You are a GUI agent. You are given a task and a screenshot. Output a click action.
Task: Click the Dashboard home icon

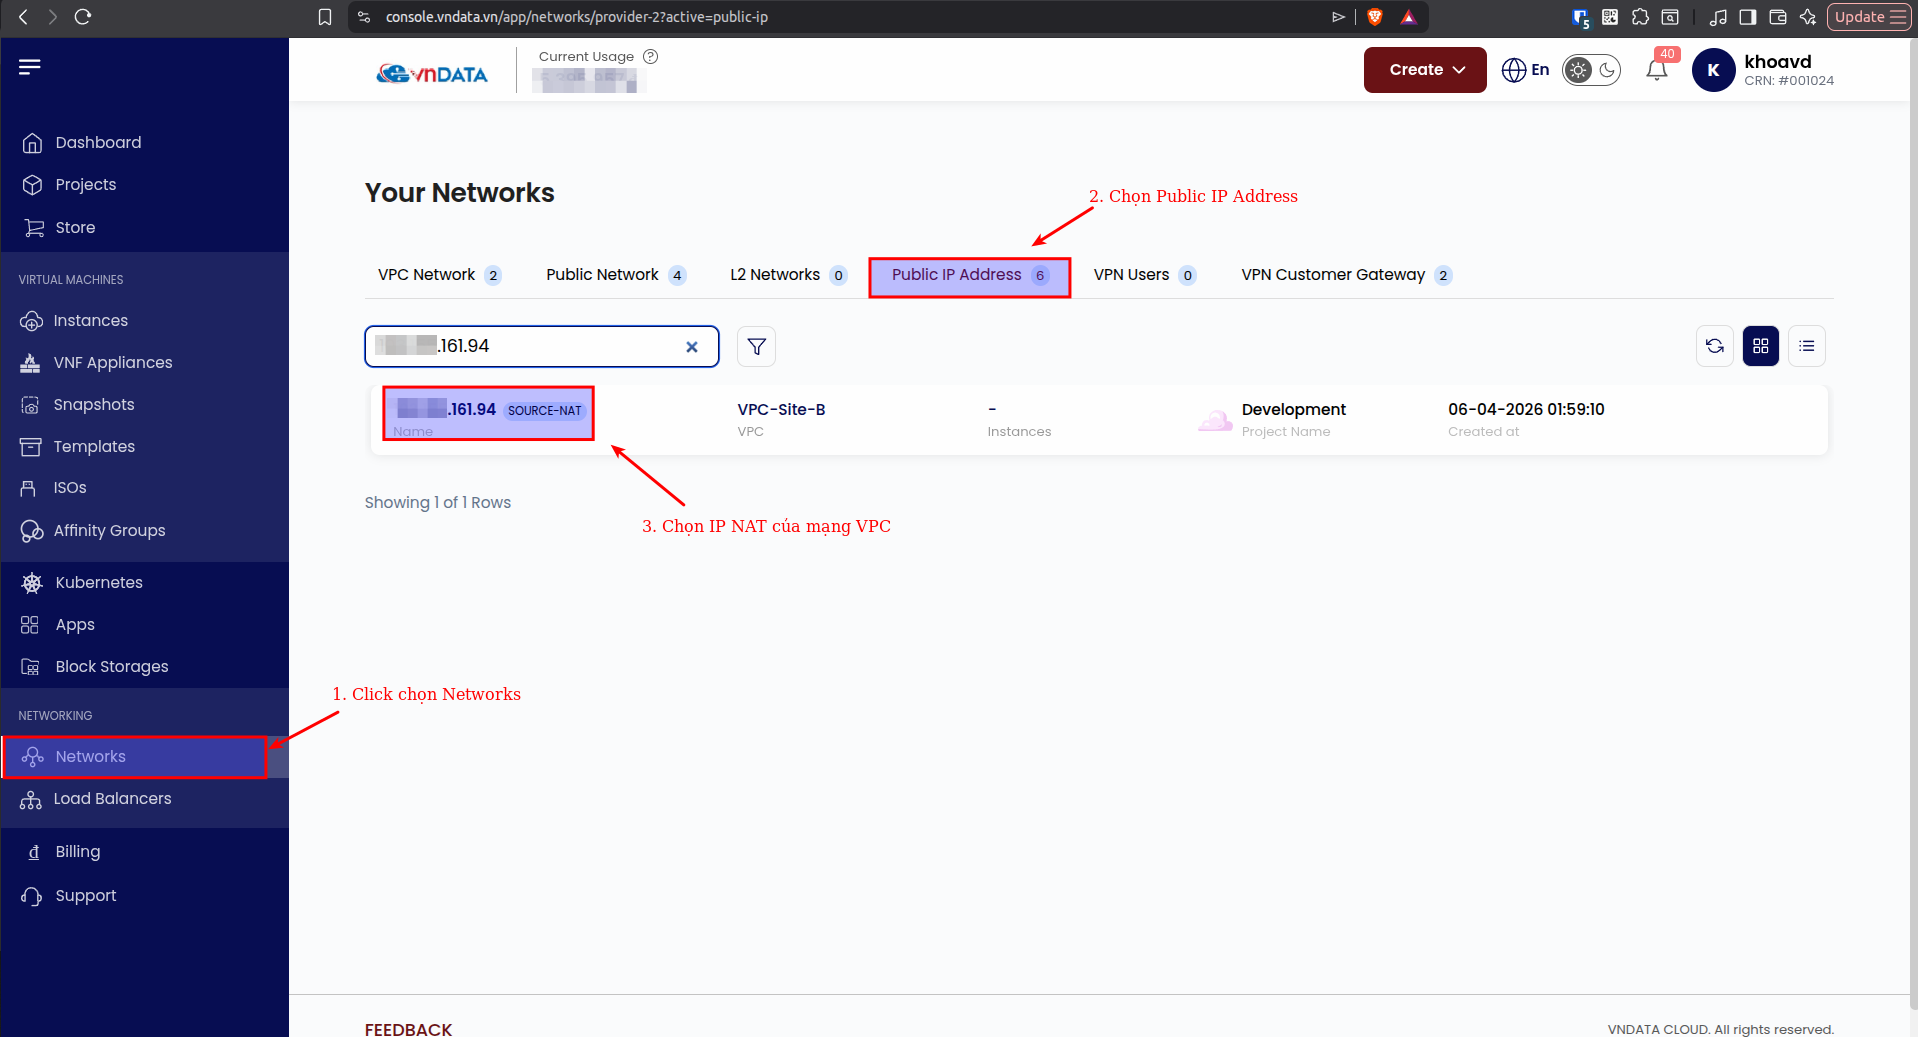click(32, 143)
